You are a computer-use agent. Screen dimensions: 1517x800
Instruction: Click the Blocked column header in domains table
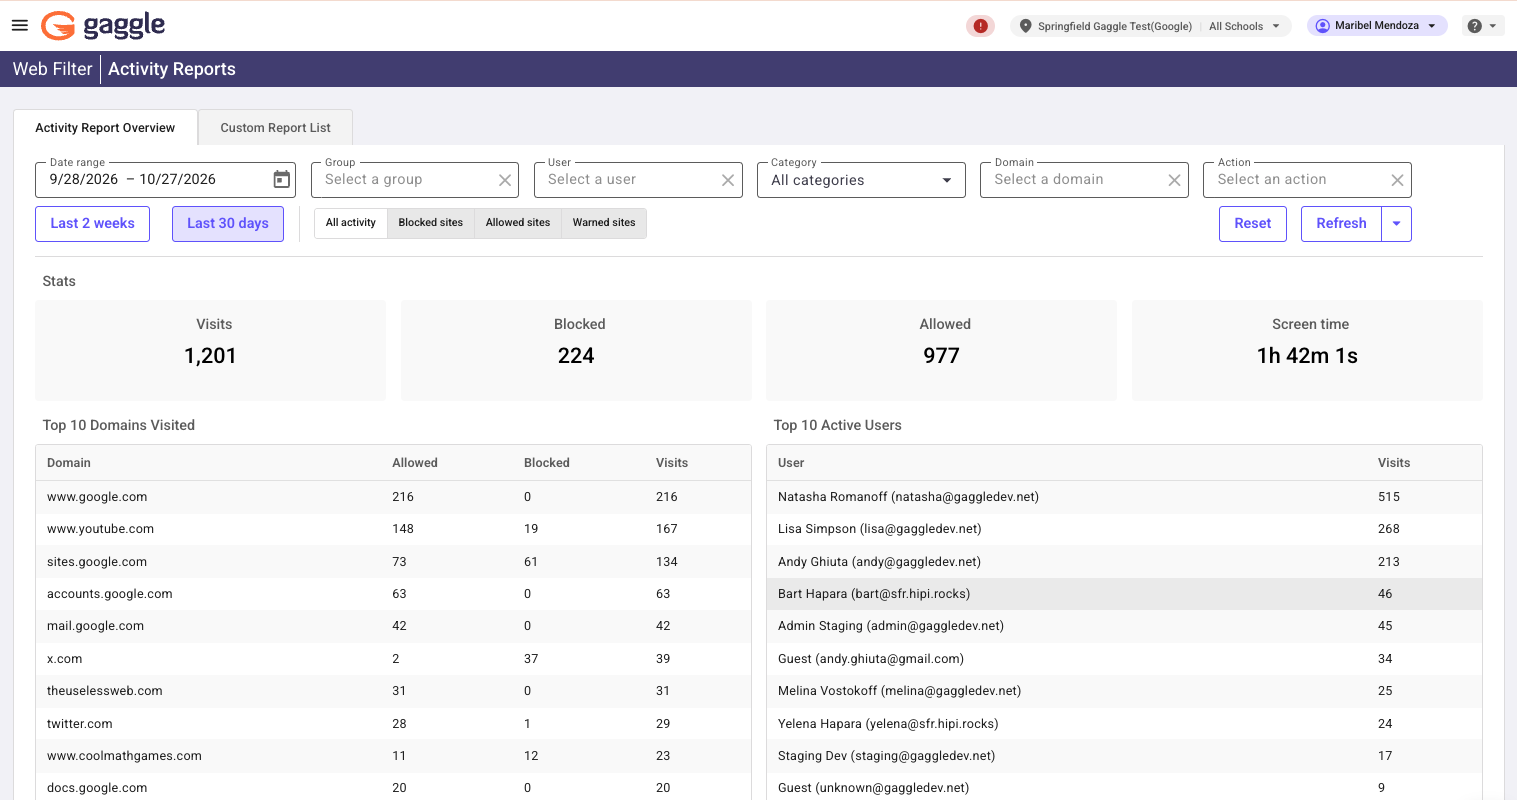[547, 463]
